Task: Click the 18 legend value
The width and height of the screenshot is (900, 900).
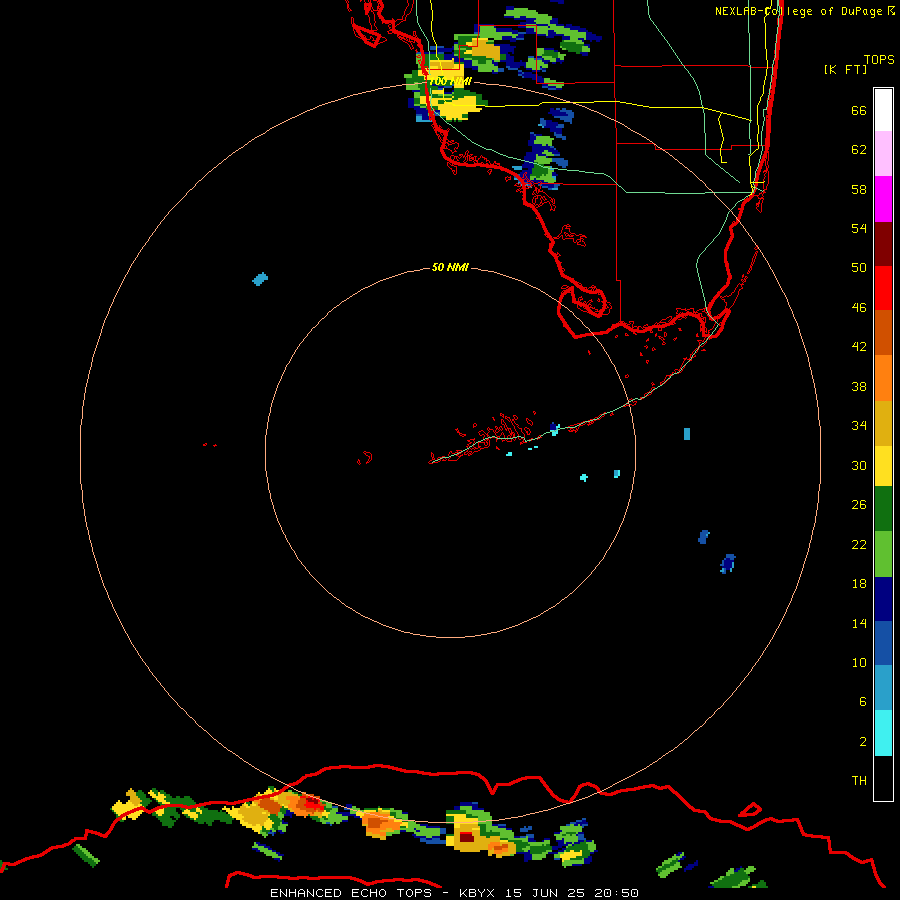Action: [x=859, y=584]
